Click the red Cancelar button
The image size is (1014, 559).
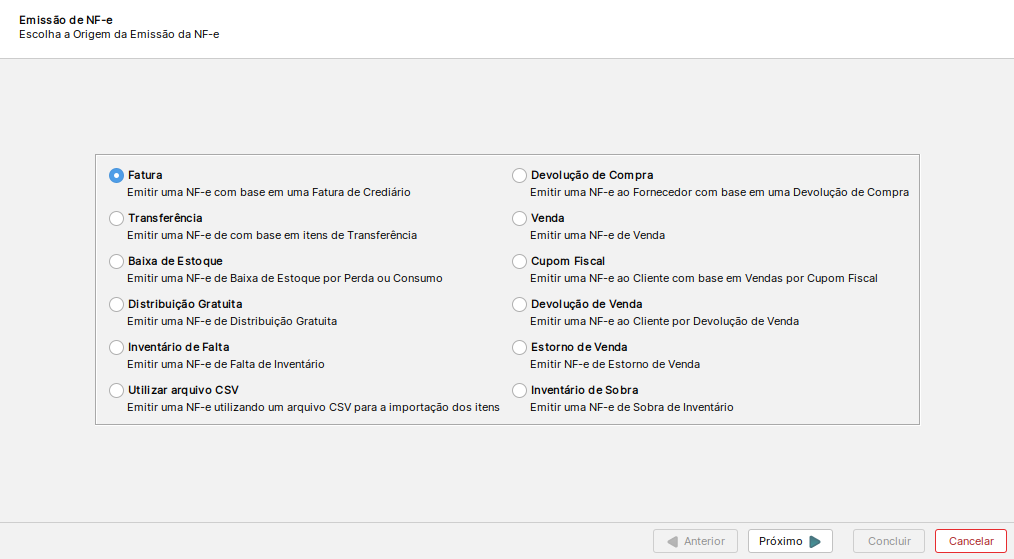(971, 541)
